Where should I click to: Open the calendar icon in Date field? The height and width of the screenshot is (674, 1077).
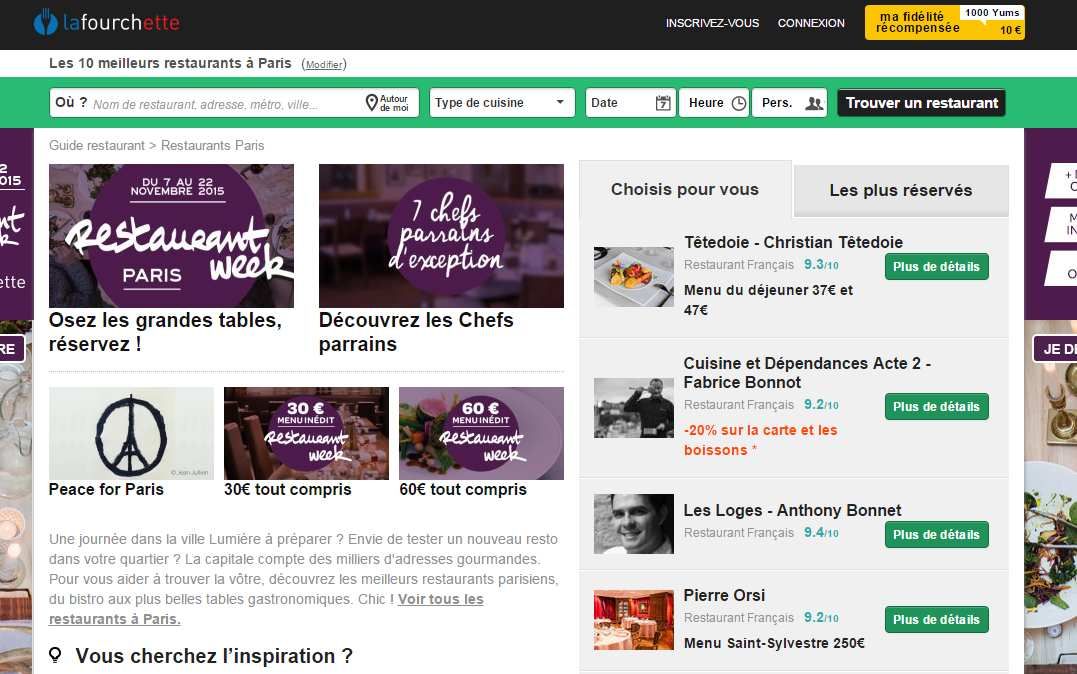point(663,103)
